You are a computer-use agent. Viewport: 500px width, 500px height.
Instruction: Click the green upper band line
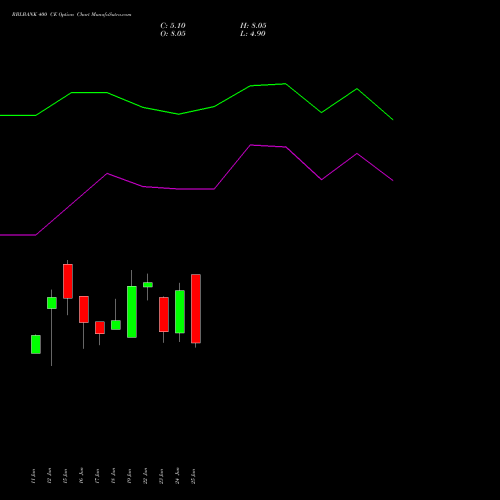pyautogui.click(x=197, y=110)
